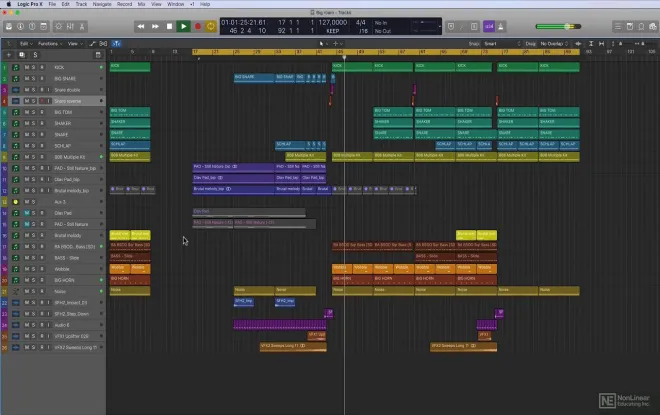Click the Duplicate Track button

click(22, 55)
